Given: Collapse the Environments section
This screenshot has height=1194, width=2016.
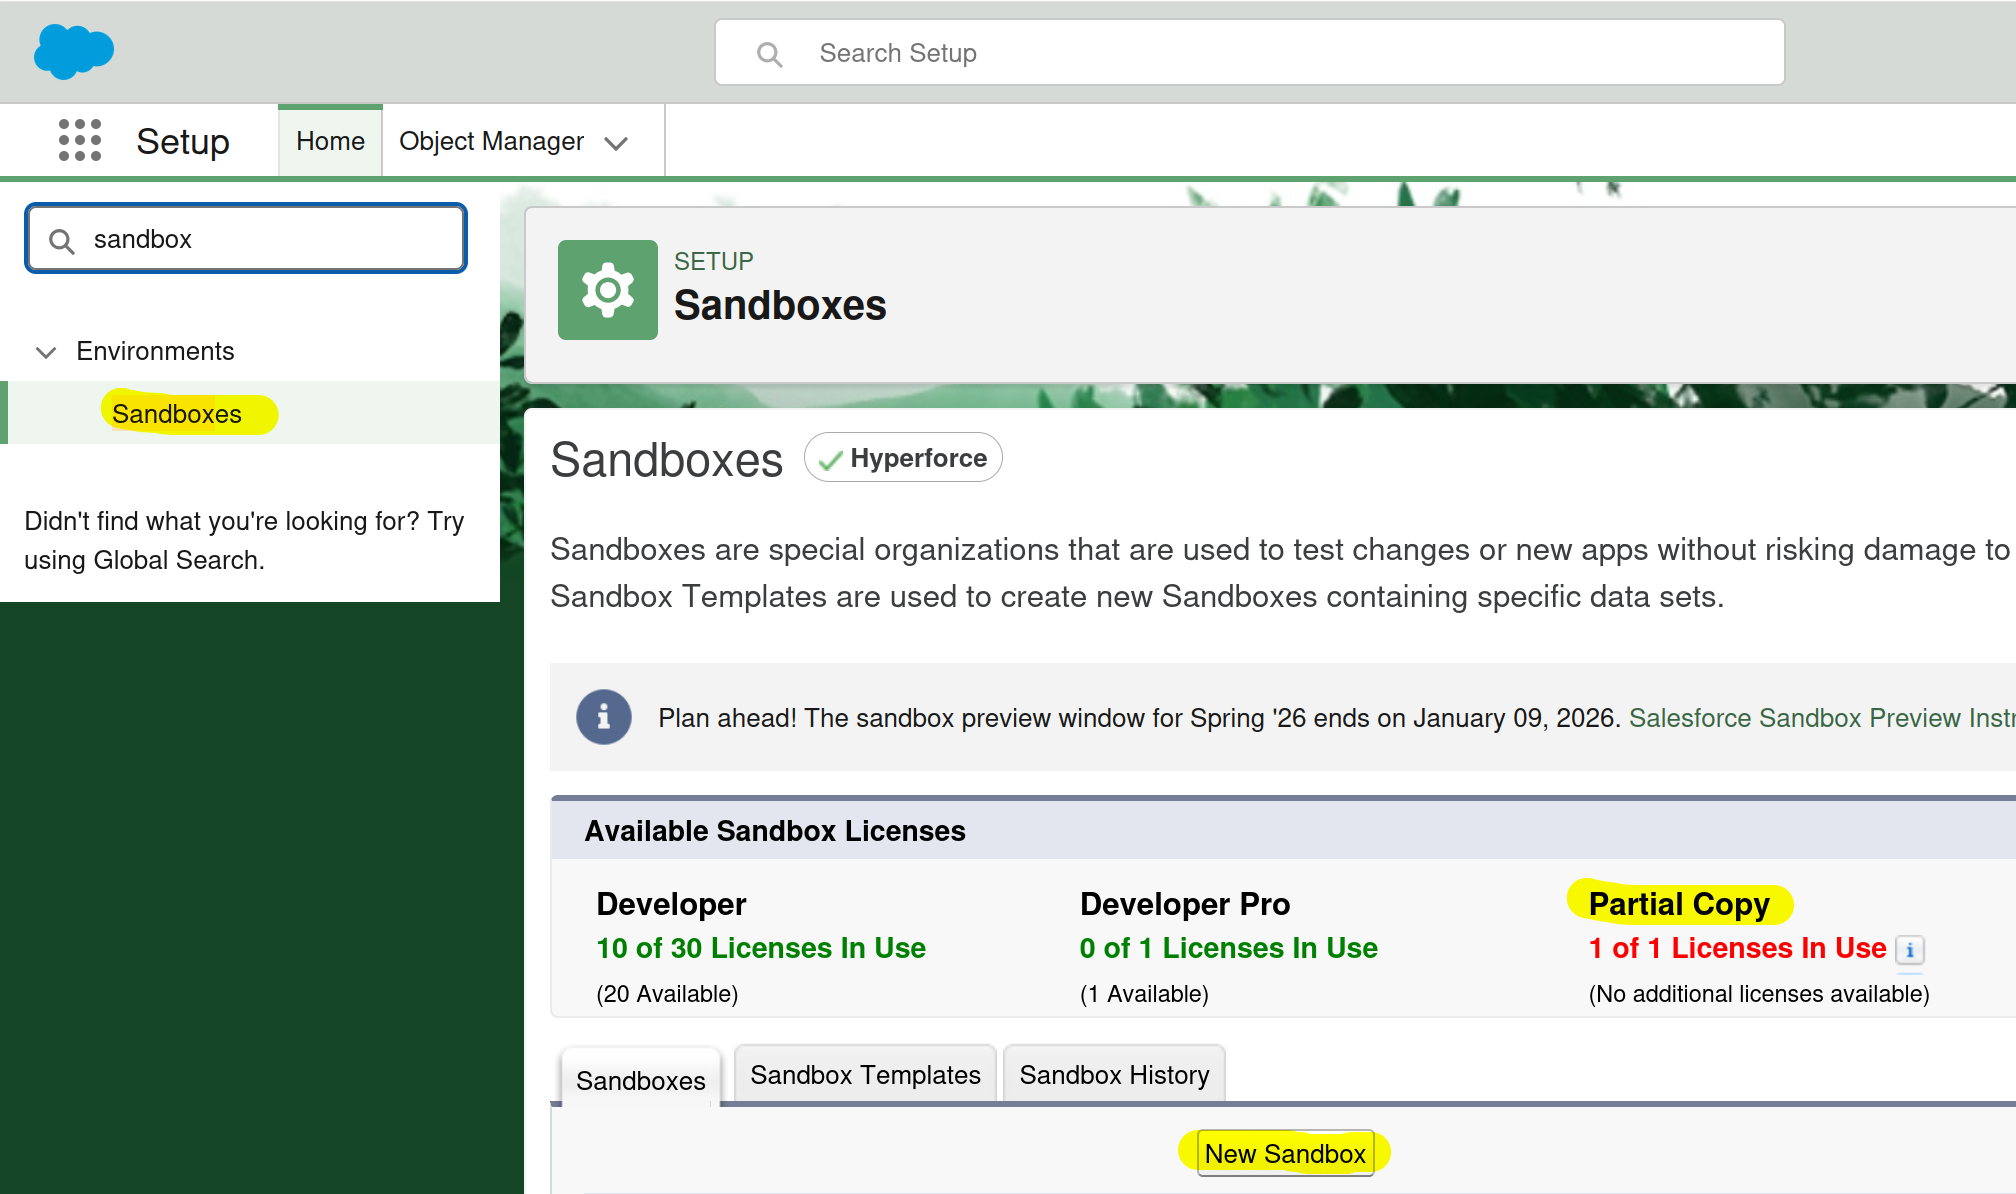Looking at the screenshot, I should click(45, 352).
